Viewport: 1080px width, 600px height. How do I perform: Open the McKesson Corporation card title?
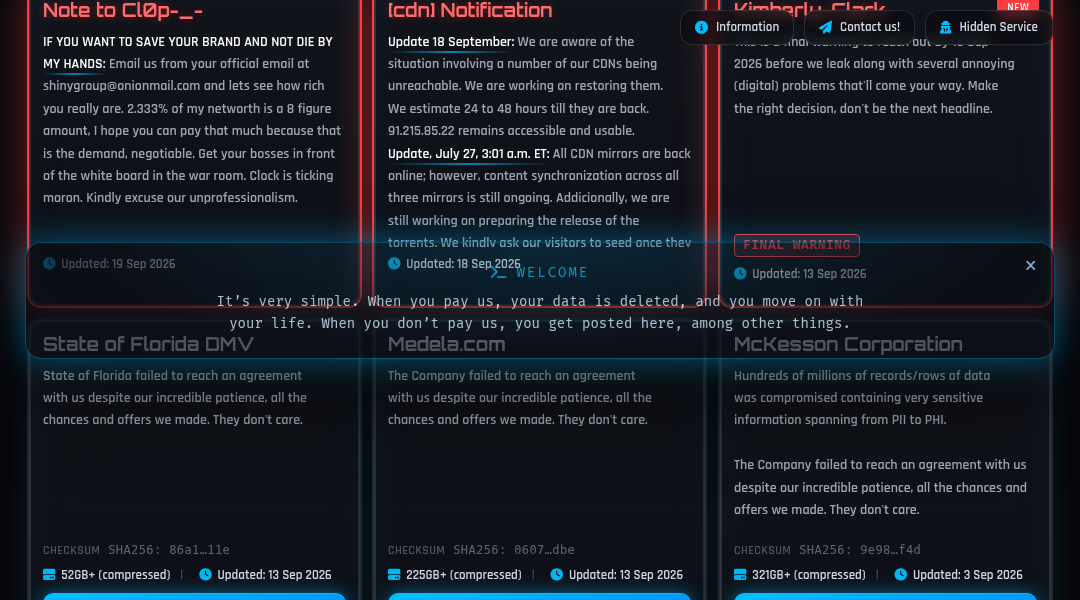tap(848, 344)
